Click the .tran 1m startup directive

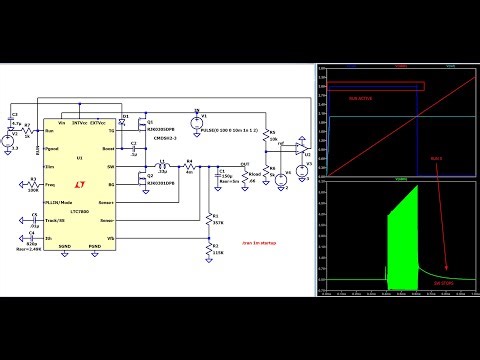pos(259,243)
